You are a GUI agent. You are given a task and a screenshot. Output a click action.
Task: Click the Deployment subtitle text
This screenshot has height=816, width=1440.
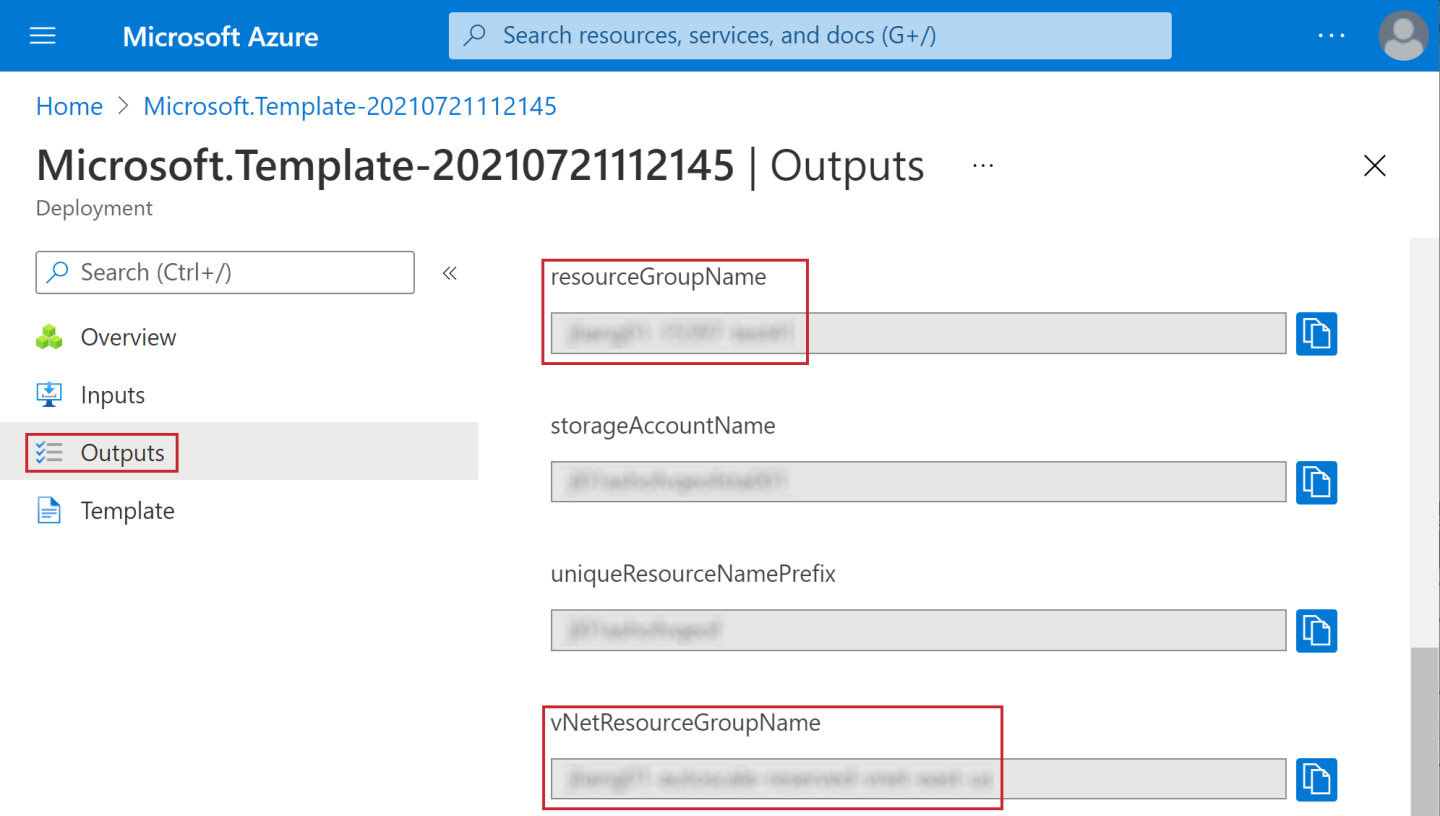(94, 208)
